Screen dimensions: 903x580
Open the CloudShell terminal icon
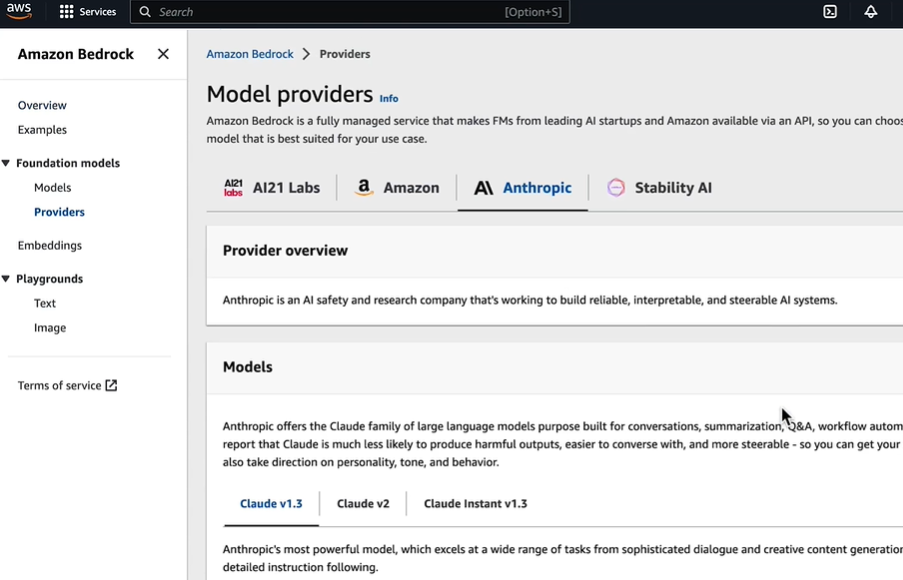click(830, 12)
